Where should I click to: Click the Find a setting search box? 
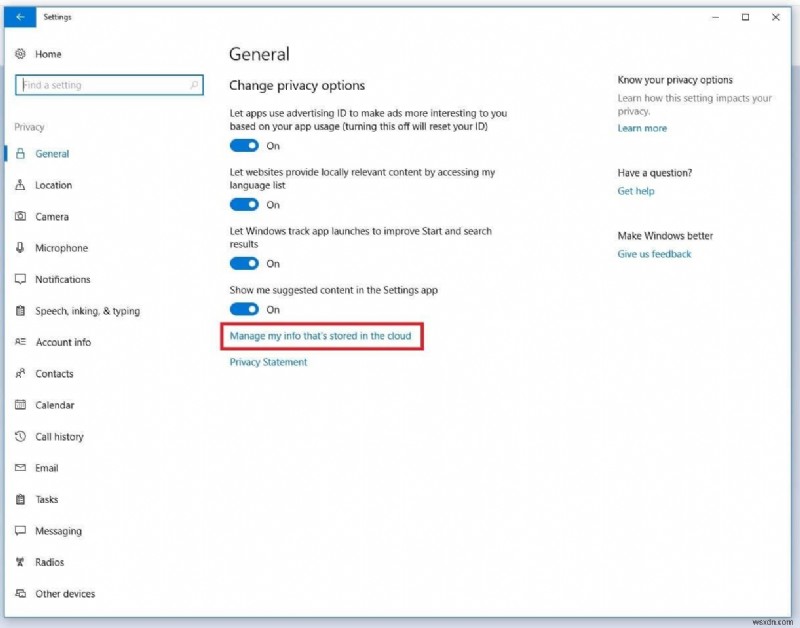(107, 85)
